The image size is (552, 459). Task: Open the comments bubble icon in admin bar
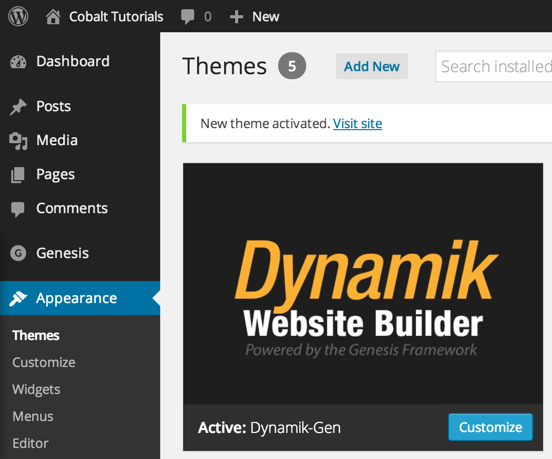pos(187,17)
